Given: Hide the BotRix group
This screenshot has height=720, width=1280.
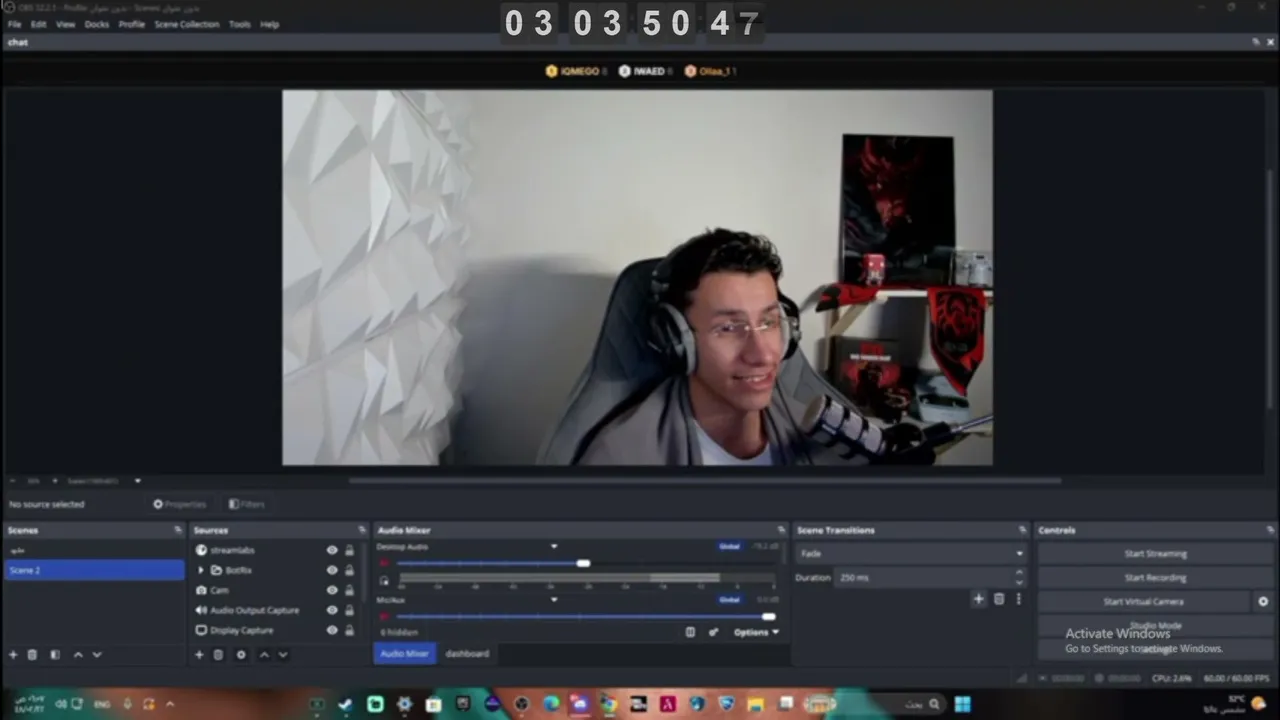Looking at the screenshot, I should [332, 570].
